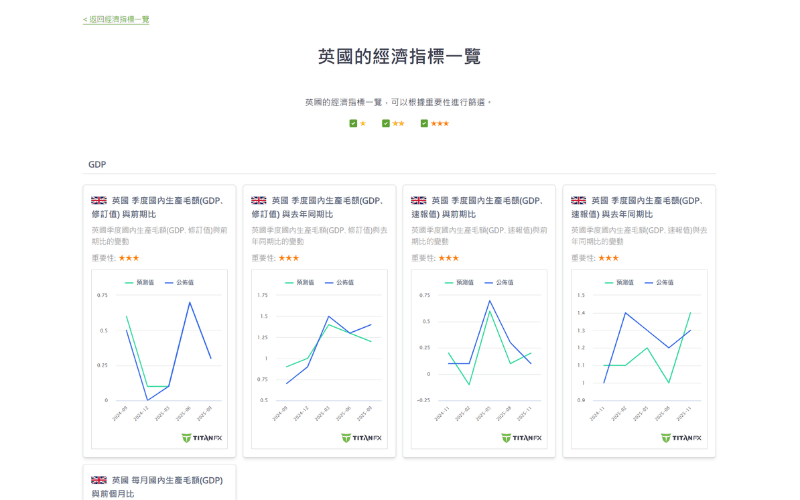800x500 pixels.
Task: Toggle the three-star importance checkbox
Action: tap(424, 123)
